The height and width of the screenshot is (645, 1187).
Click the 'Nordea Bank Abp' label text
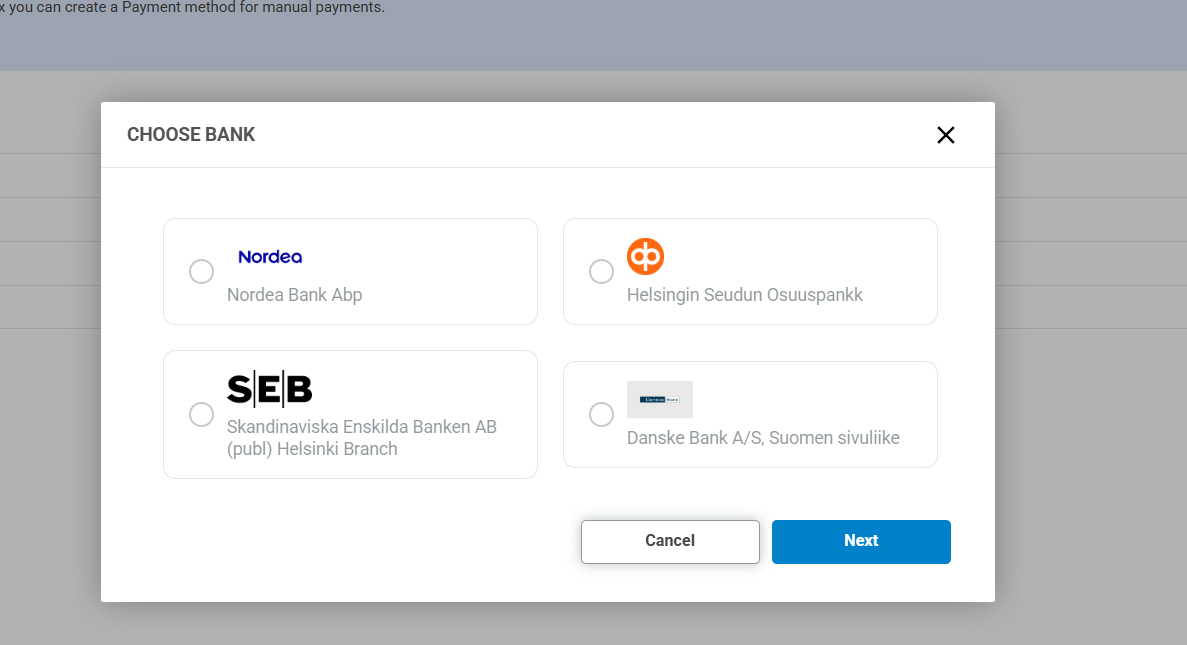point(294,295)
